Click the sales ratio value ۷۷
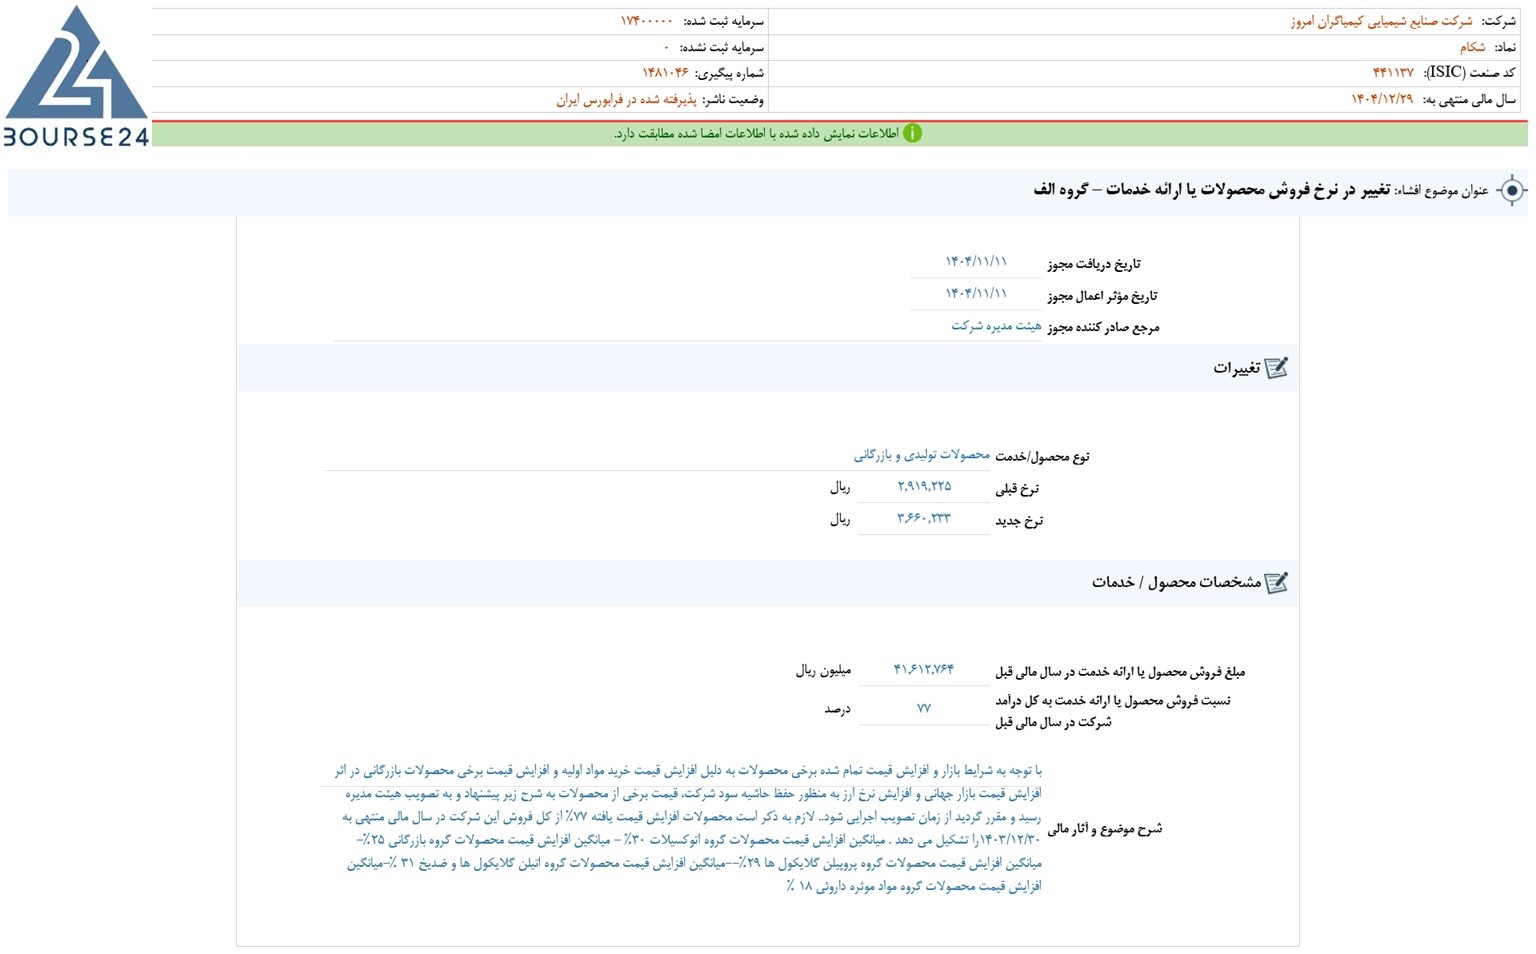Screen dimensions: 1536x954 (x=924, y=708)
